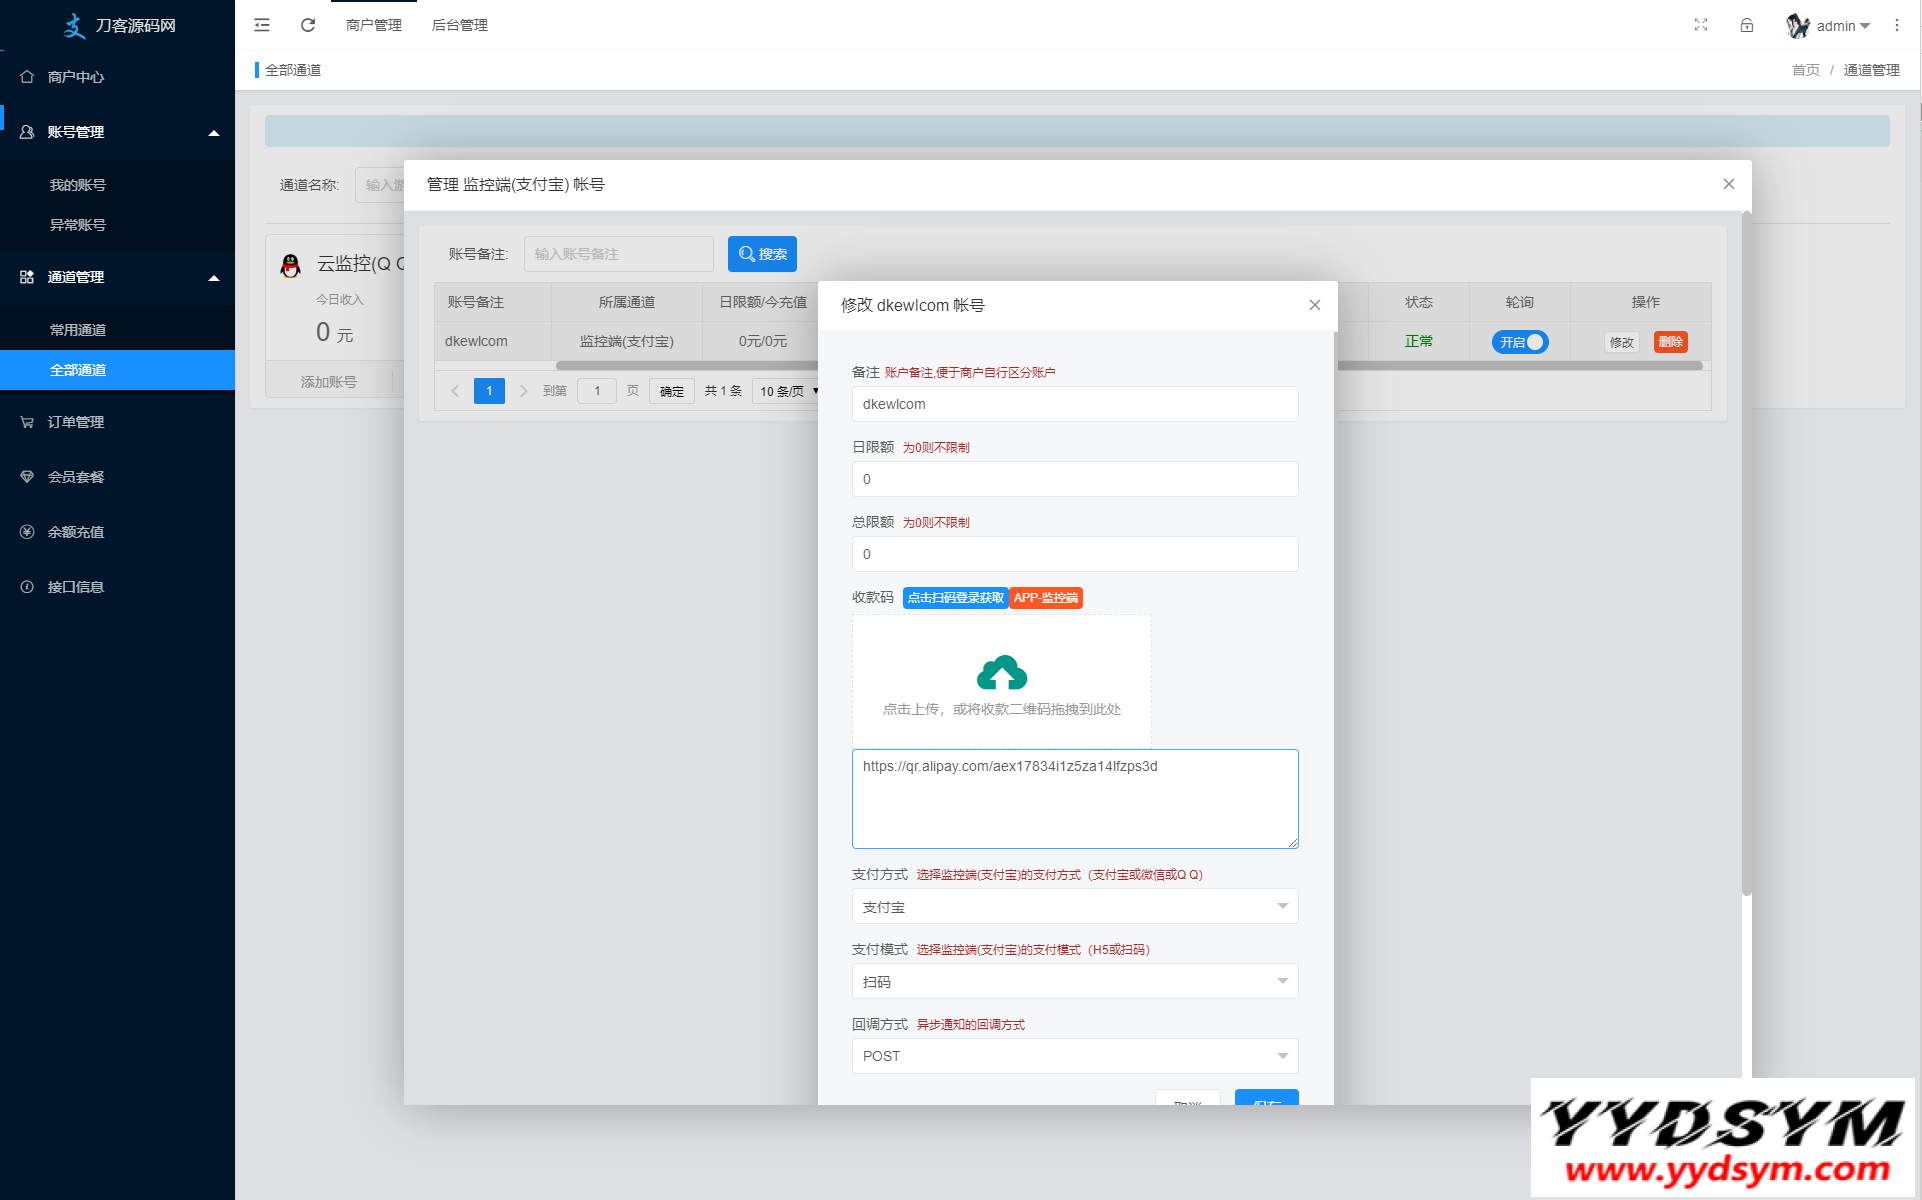Toggle the 轮询 开启 switch
This screenshot has height=1200, width=1922.
(1519, 342)
